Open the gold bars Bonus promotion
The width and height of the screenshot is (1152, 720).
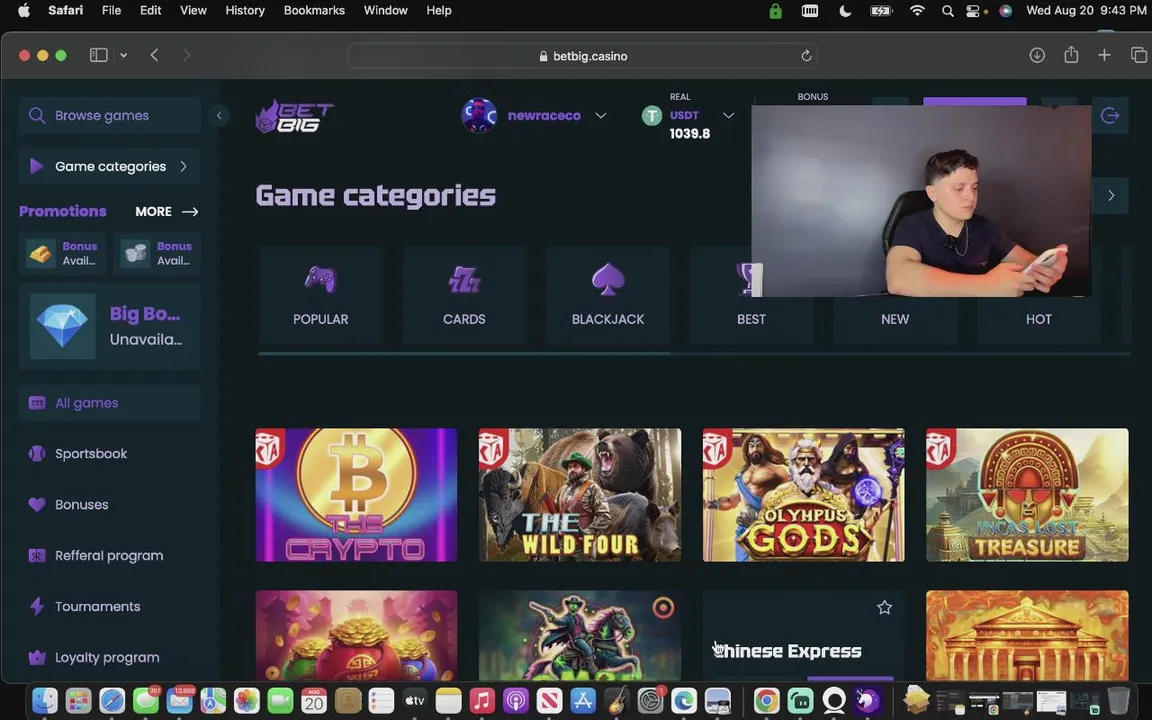[x=62, y=253]
